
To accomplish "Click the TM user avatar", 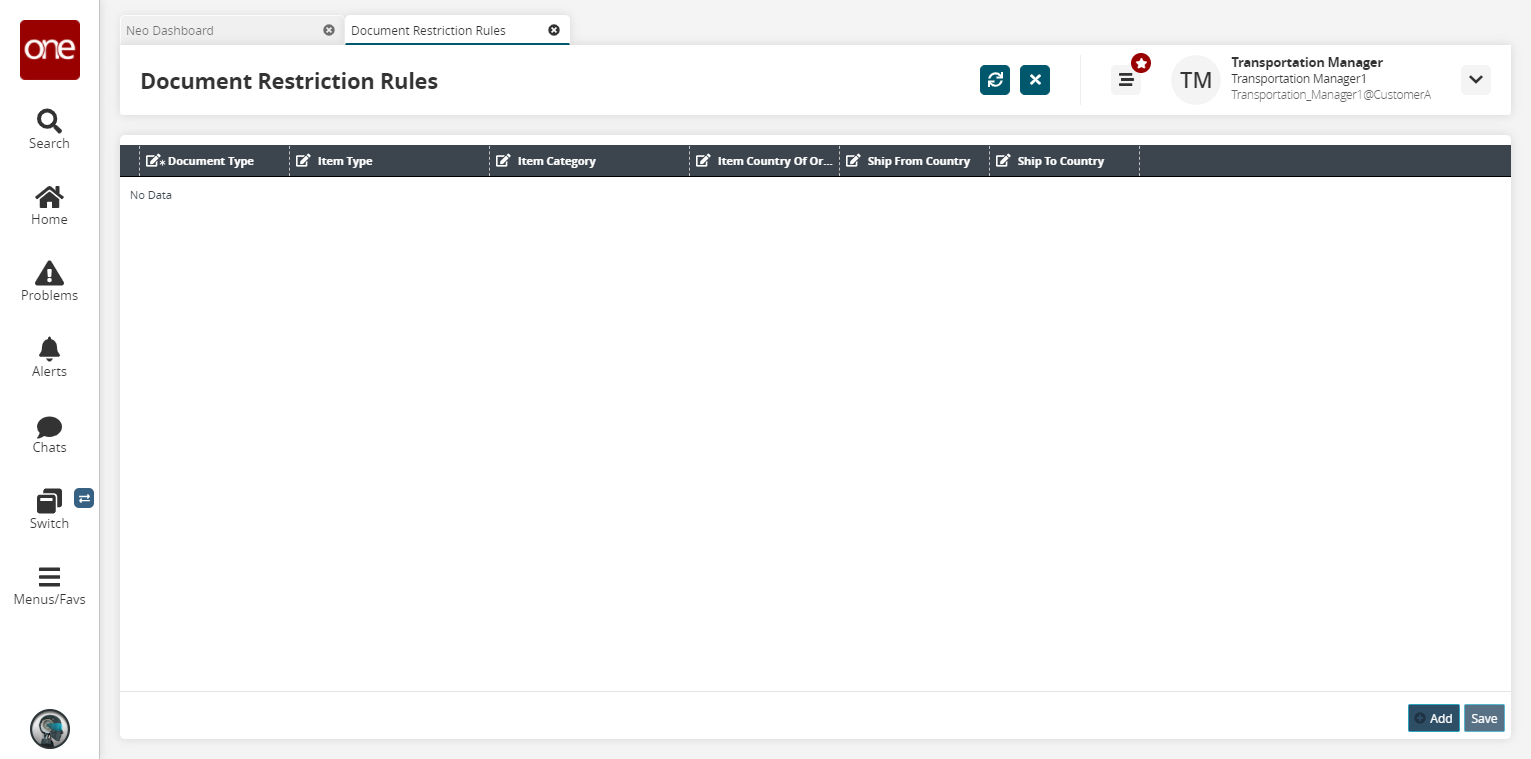I will coord(1196,80).
